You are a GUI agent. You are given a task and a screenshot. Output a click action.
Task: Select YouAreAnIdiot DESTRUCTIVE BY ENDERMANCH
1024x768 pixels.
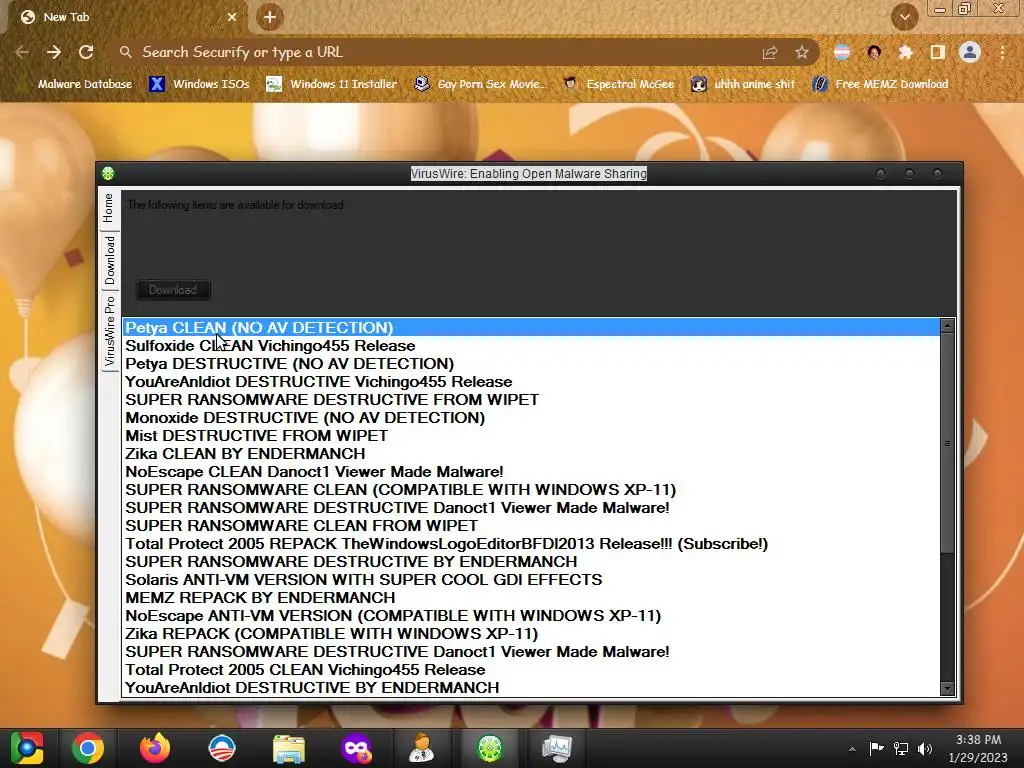[531, 688]
